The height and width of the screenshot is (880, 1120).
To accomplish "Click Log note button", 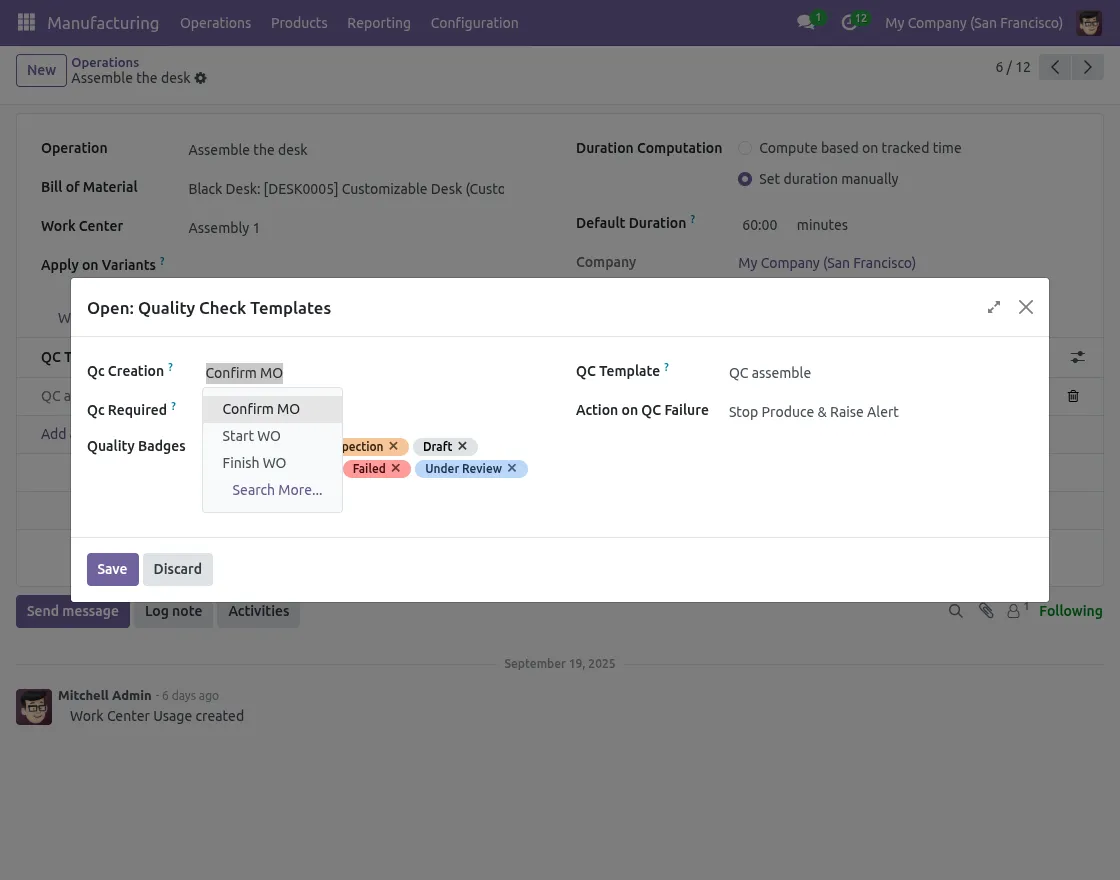I will [174, 611].
